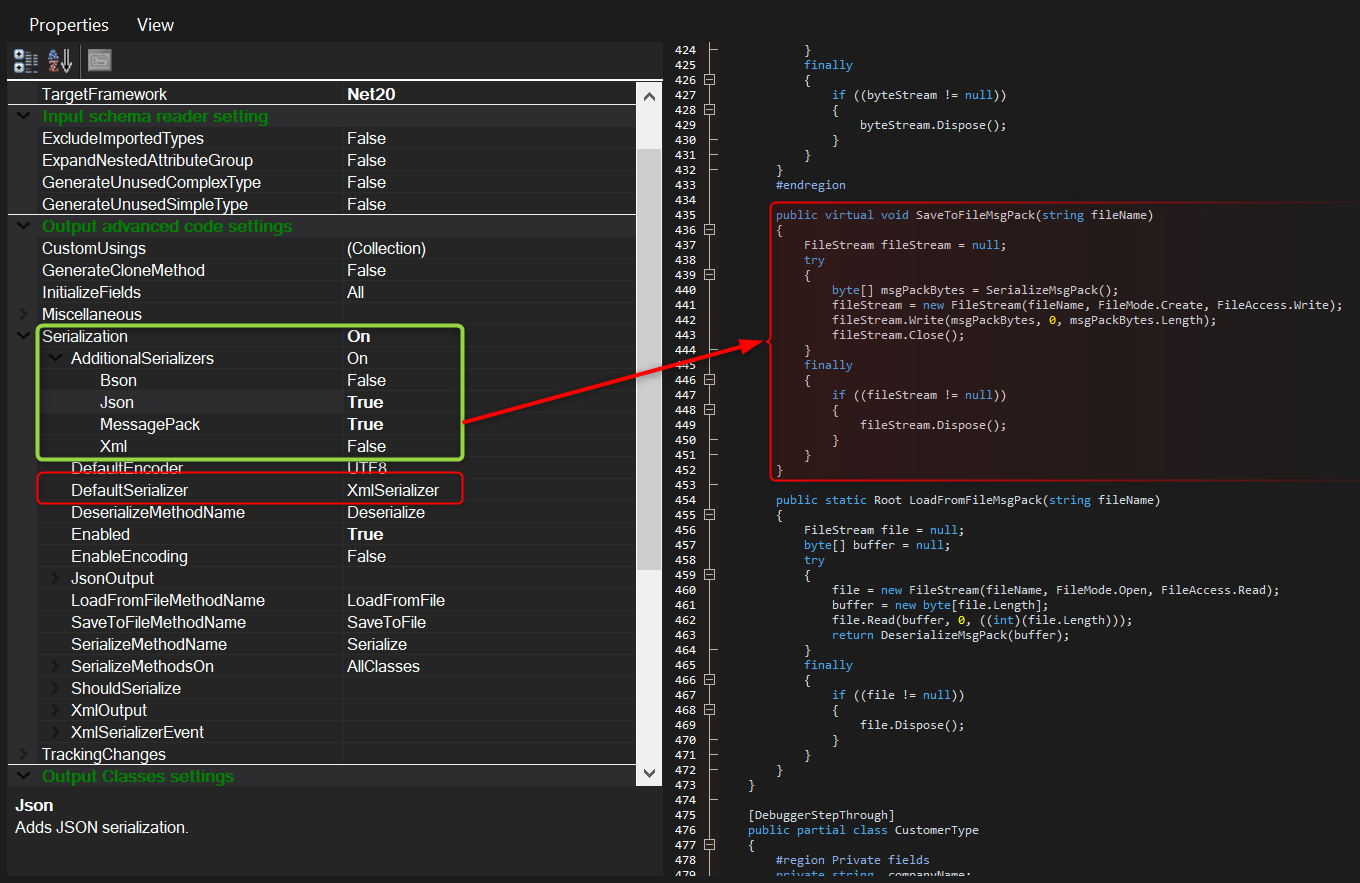Collapse the Serialization property node

coord(24,337)
